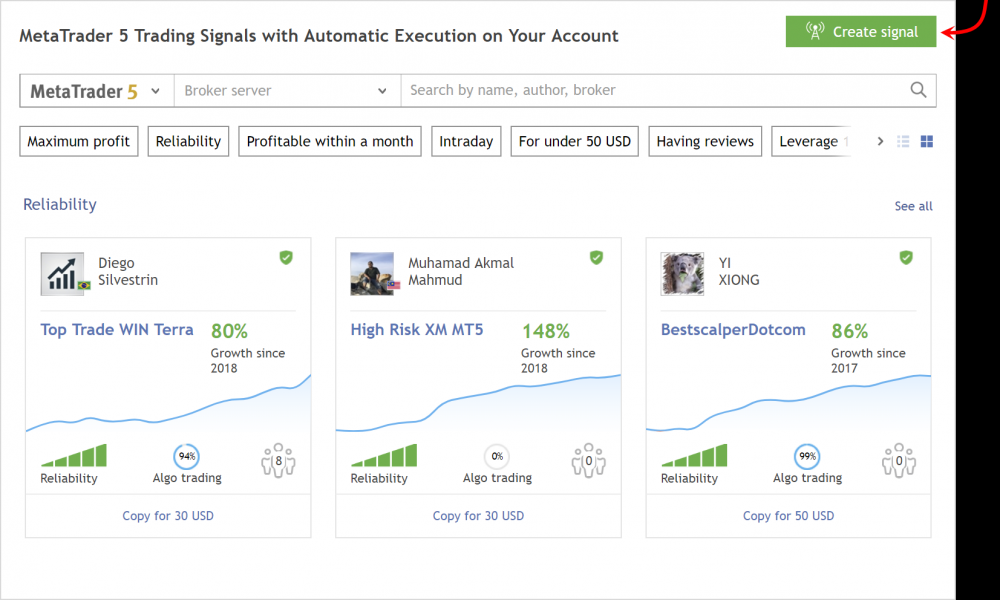The image size is (1000, 600).
Task: Switch to grid view layout
Action: coord(927,141)
